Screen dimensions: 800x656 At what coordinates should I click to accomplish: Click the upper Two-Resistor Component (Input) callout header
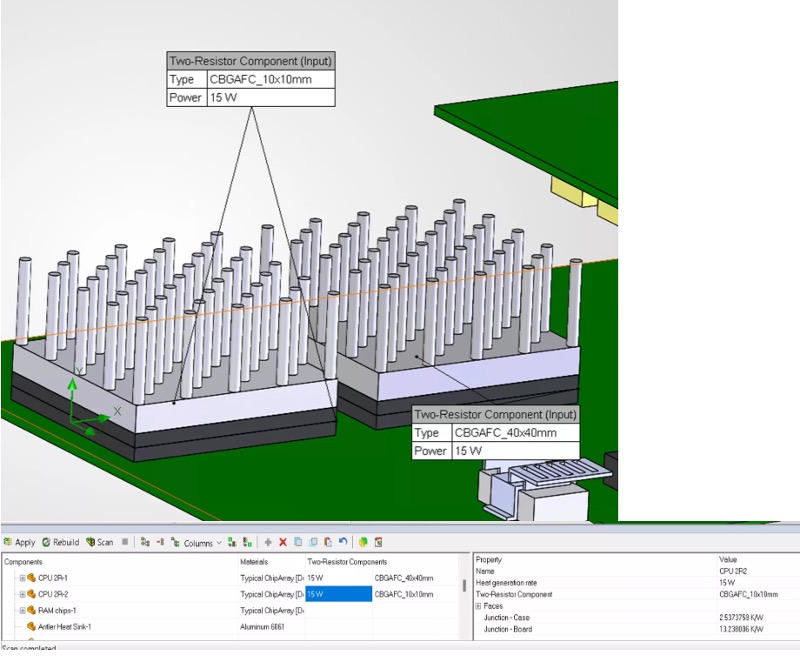(251, 61)
